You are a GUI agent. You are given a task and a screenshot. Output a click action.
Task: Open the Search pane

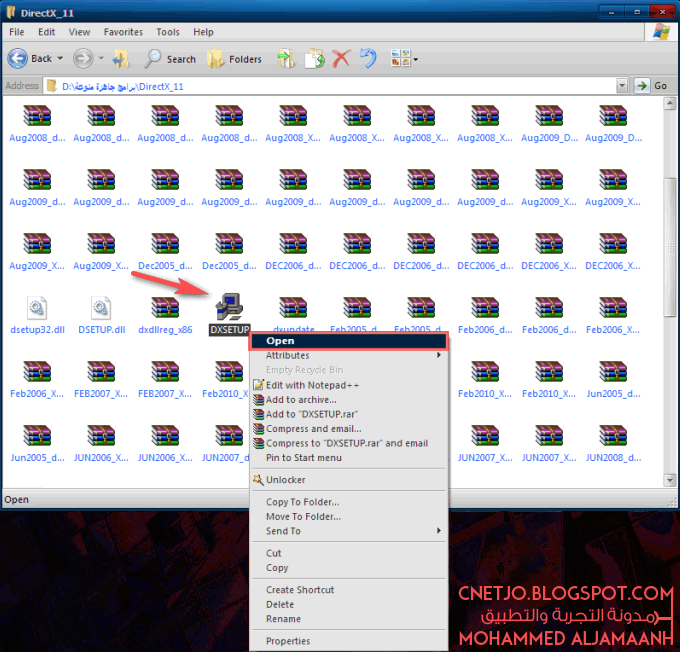click(x=170, y=59)
